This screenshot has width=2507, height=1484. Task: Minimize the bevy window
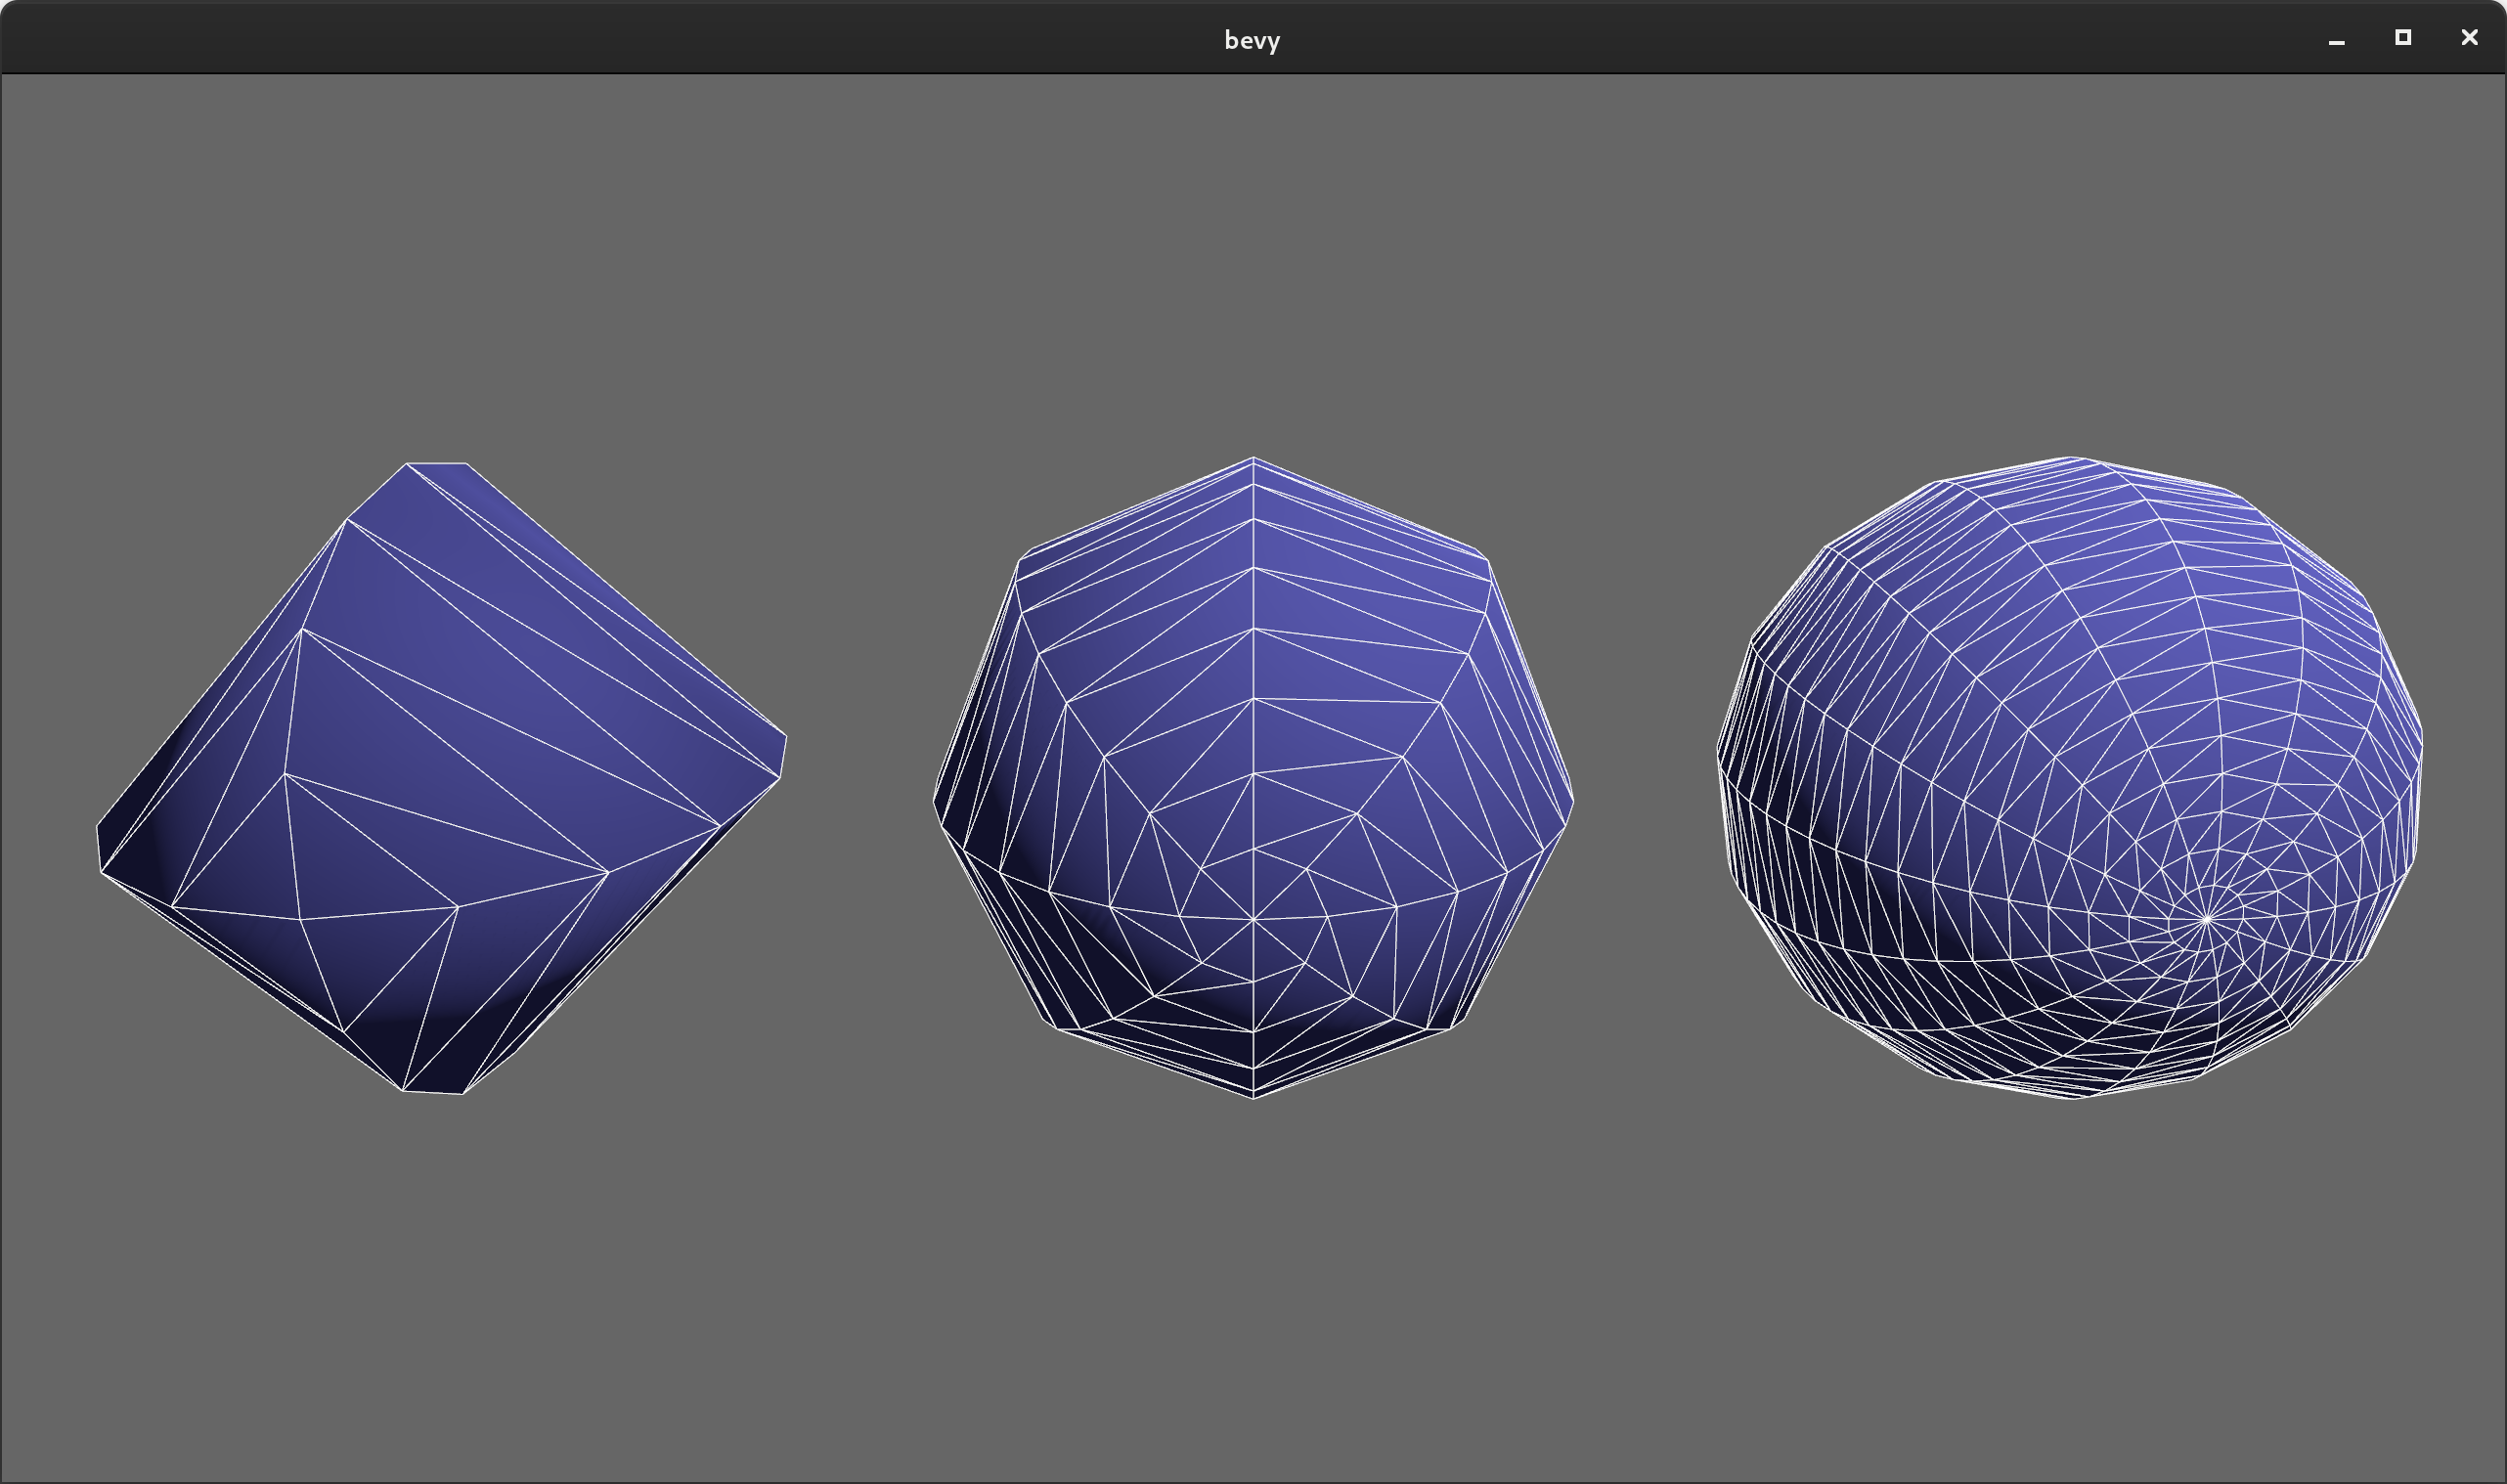coord(2335,38)
